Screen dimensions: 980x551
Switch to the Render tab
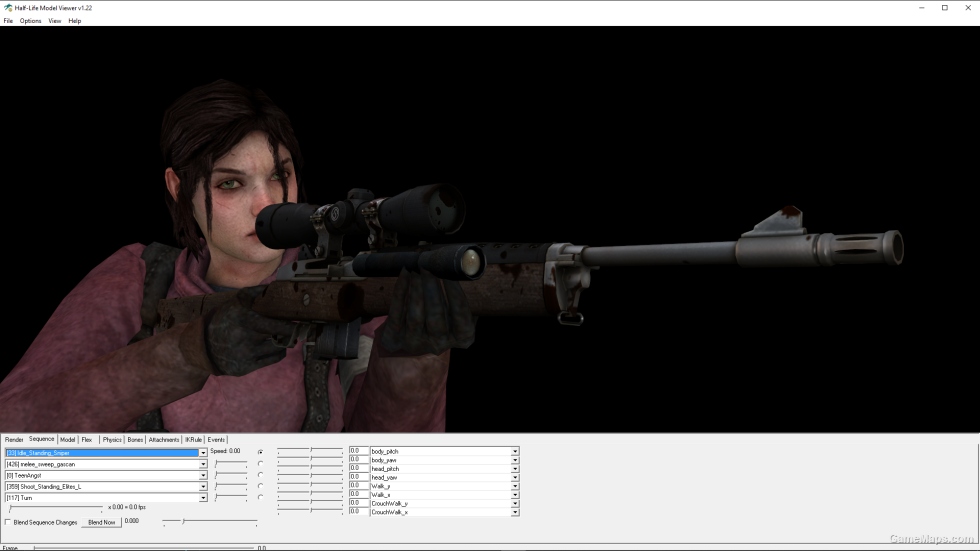[x=14, y=440]
